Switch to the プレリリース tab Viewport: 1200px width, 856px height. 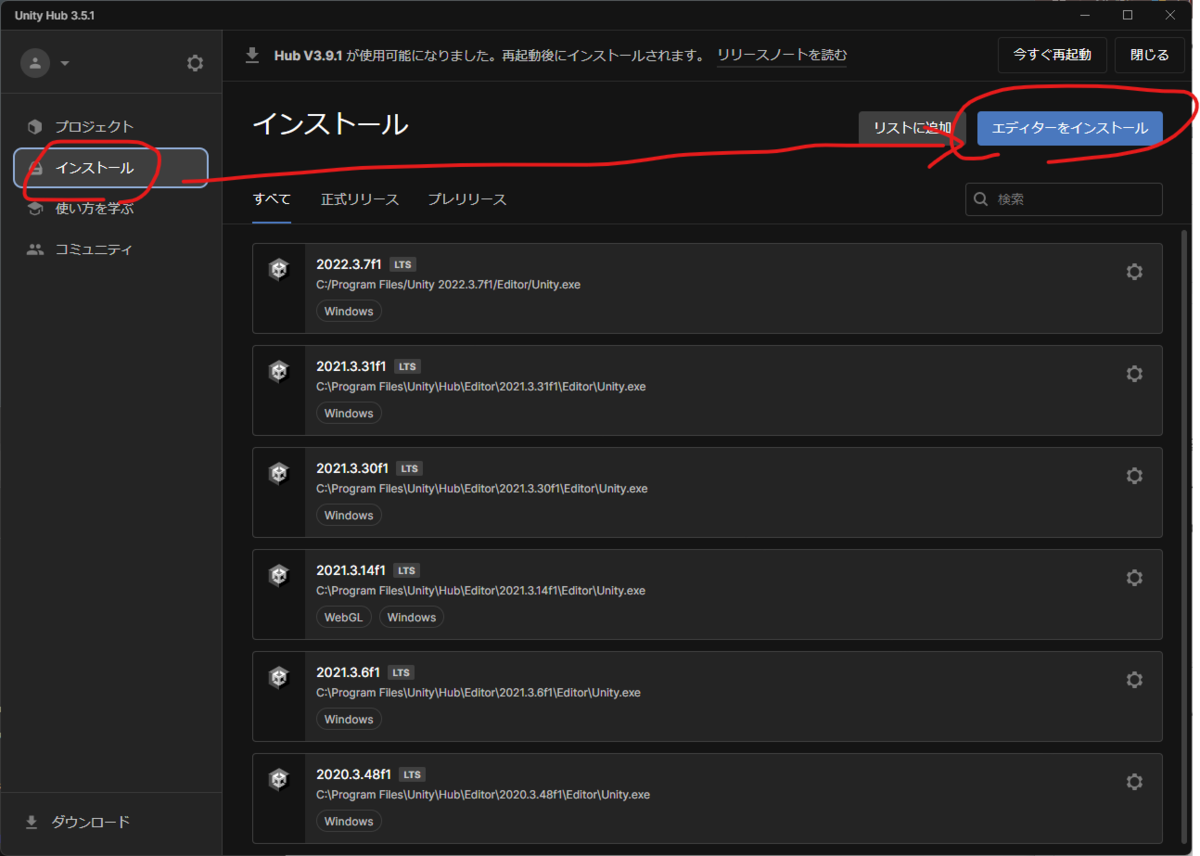coord(467,199)
